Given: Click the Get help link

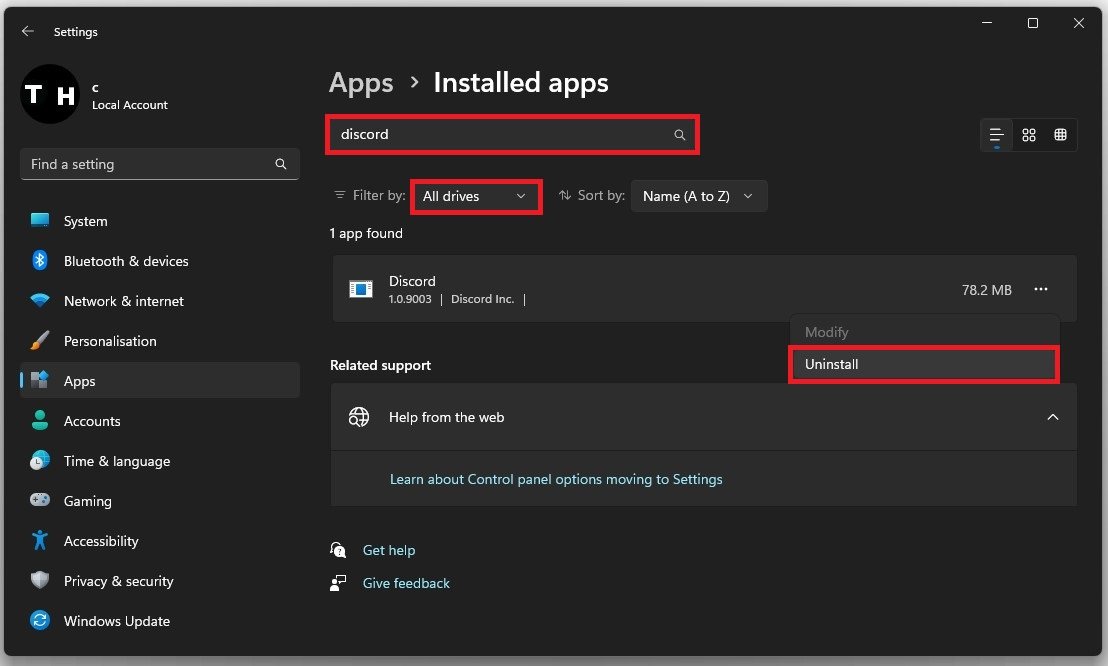Looking at the screenshot, I should [x=388, y=550].
